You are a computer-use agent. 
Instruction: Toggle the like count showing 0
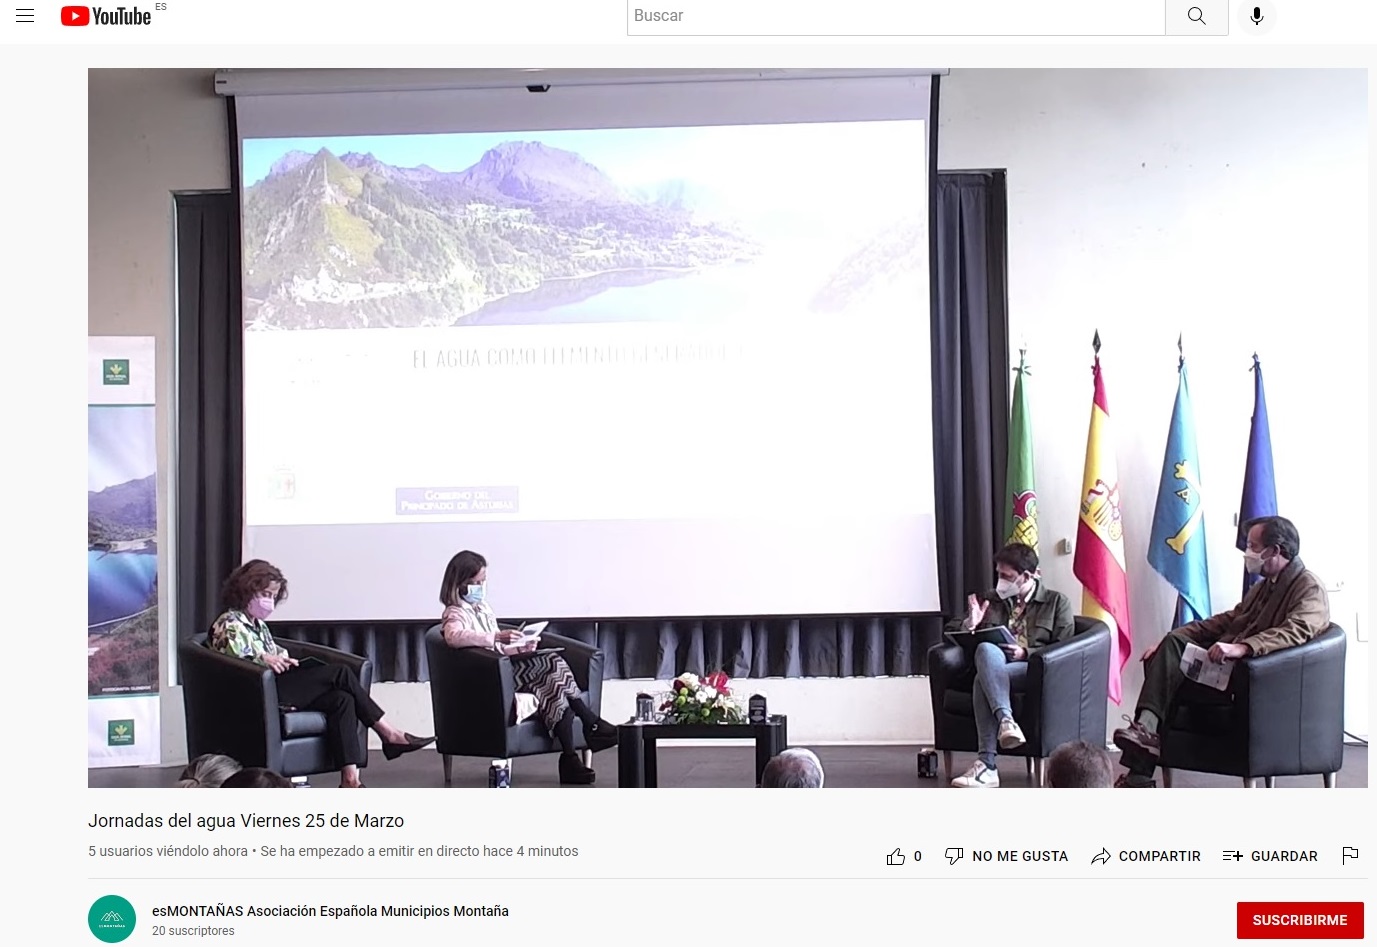click(x=918, y=856)
